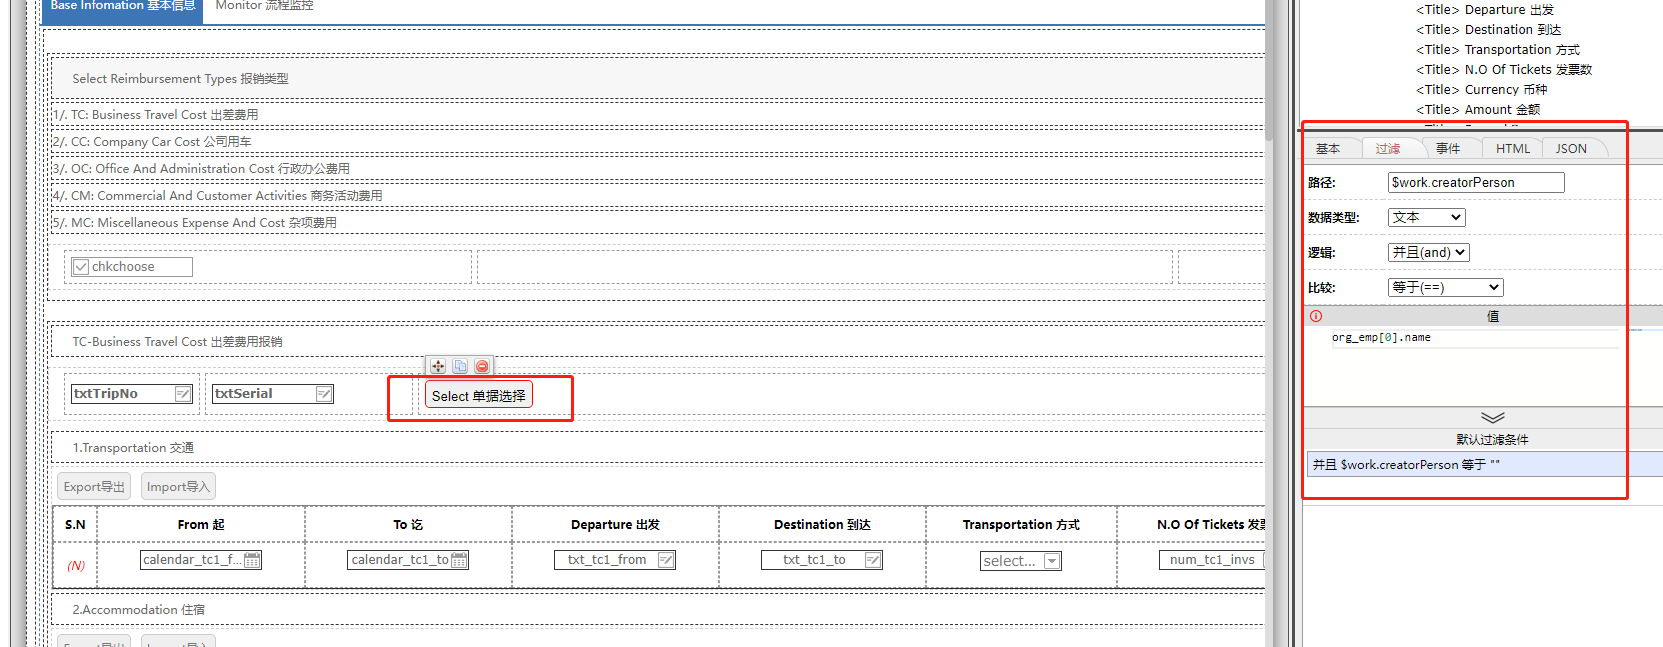Click the Import导入 button under Transportation

178,486
